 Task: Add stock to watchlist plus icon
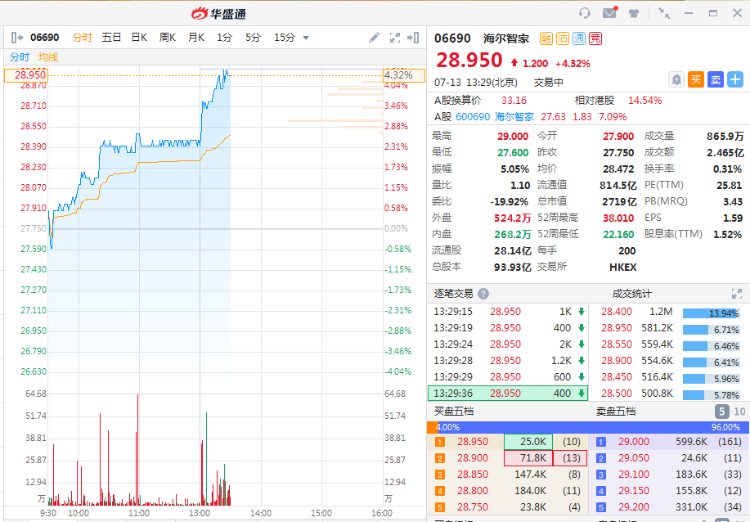(x=735, y=79)
